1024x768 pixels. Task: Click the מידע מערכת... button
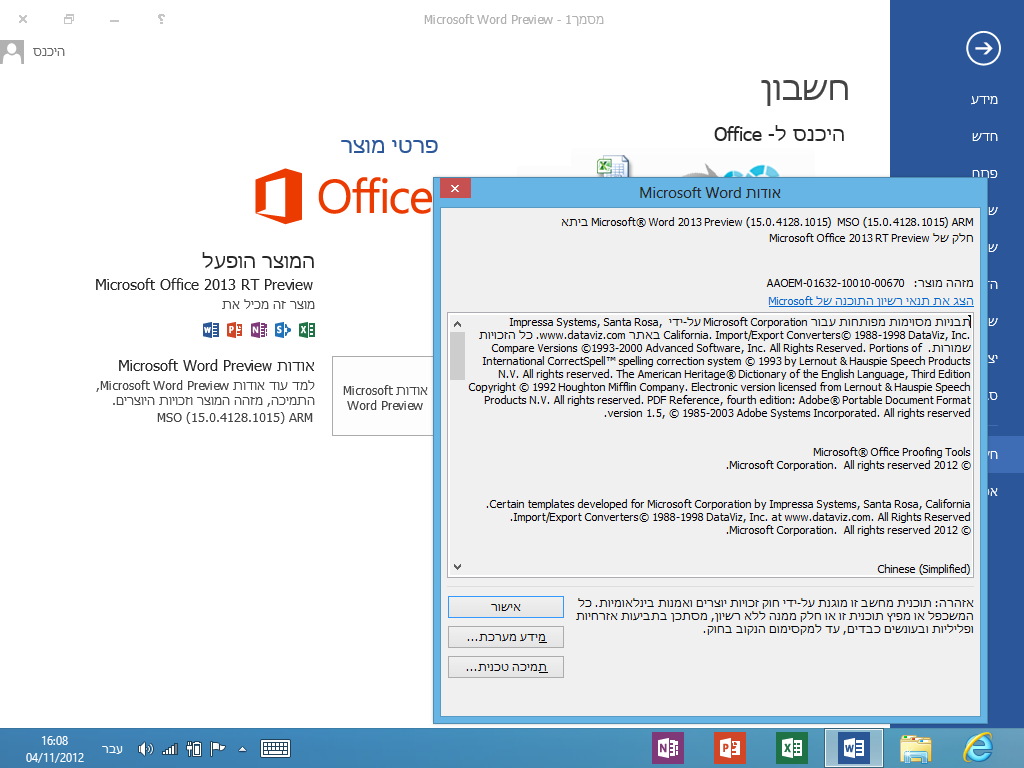[x=505, y=637]
